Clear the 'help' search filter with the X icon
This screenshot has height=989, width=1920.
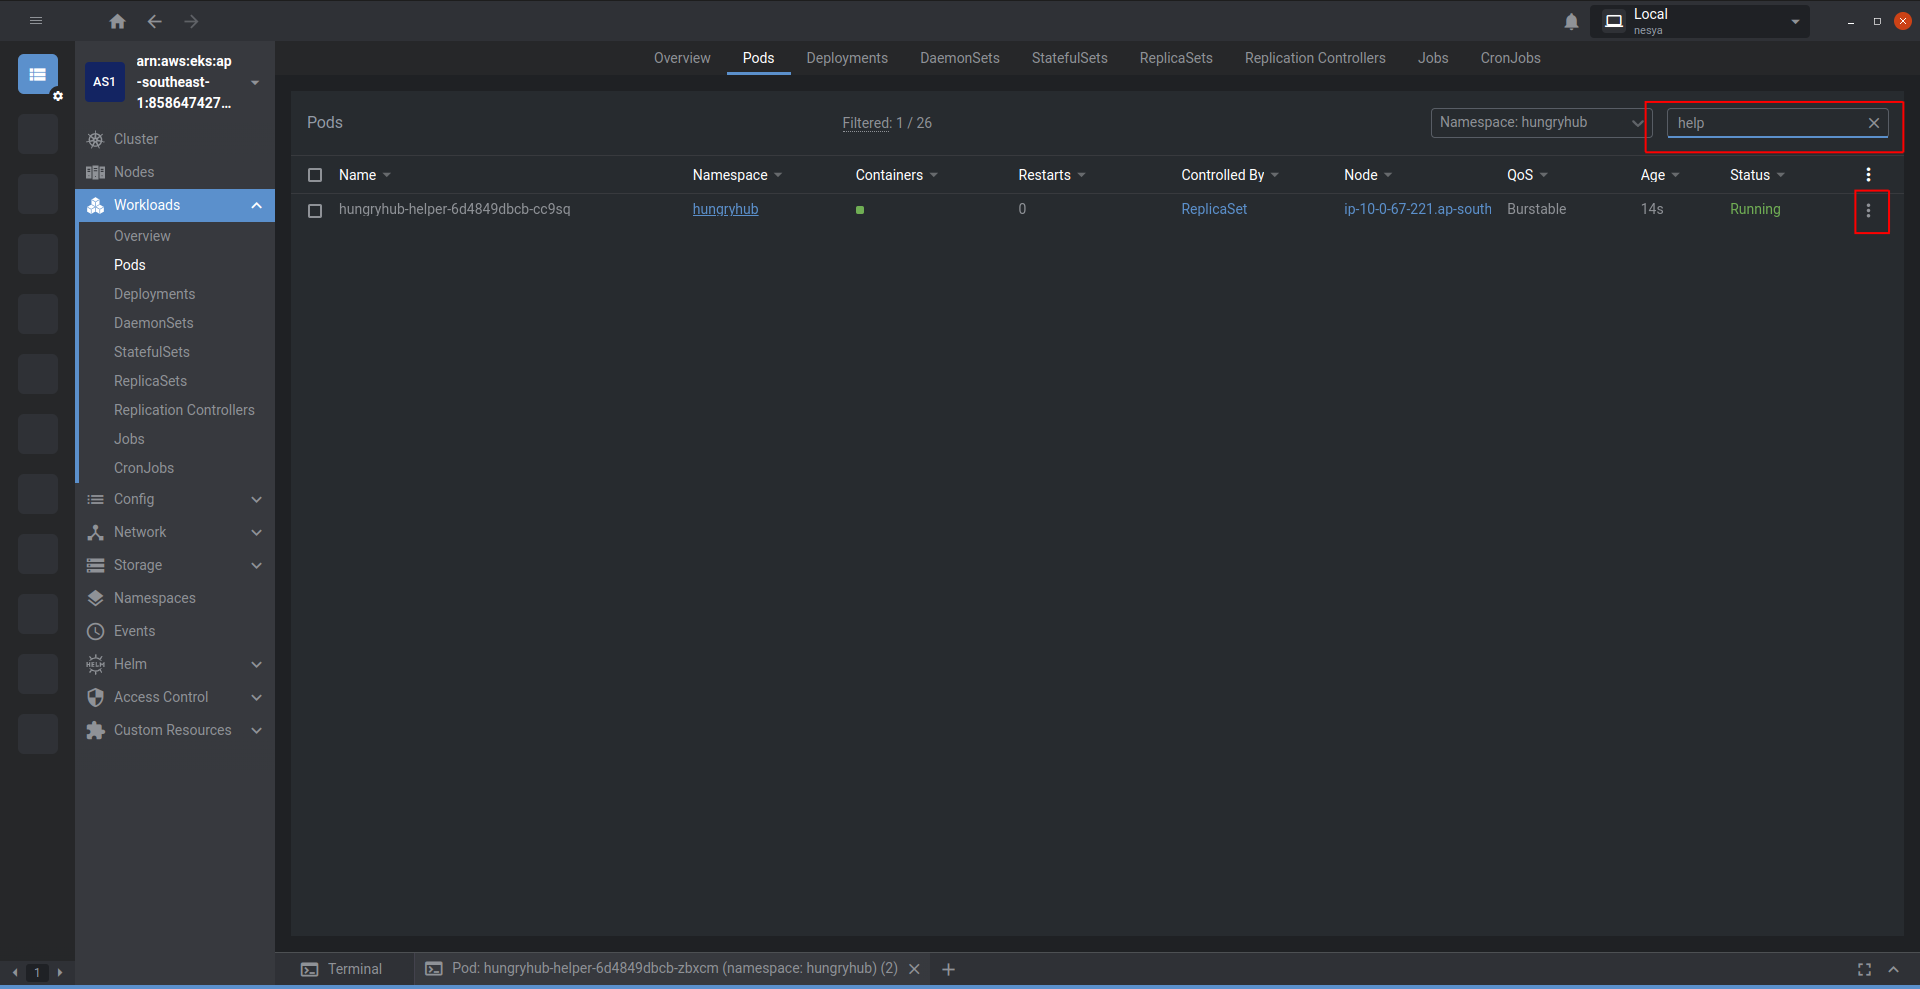1873,123
